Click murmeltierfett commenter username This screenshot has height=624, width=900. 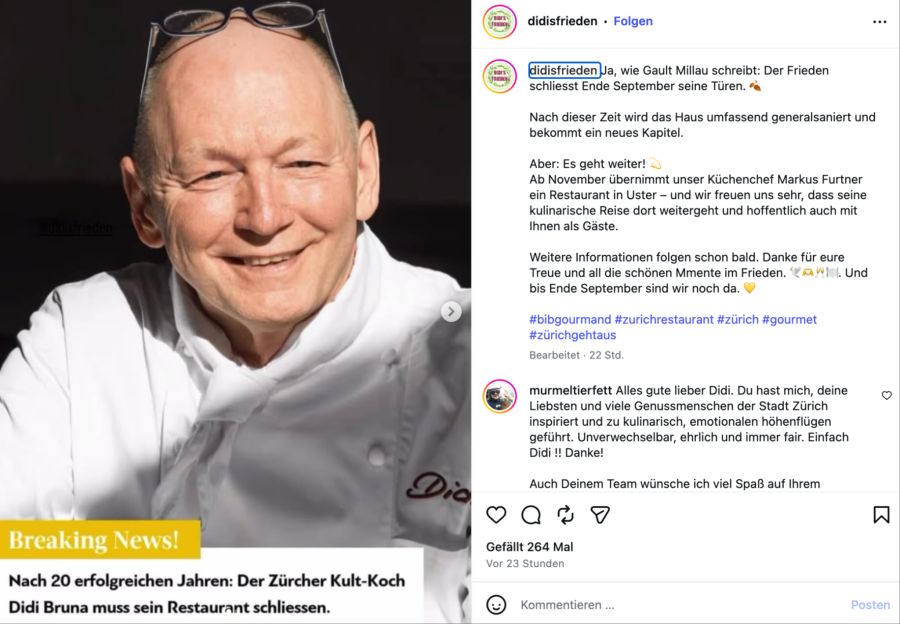click(x=571, y=390)
